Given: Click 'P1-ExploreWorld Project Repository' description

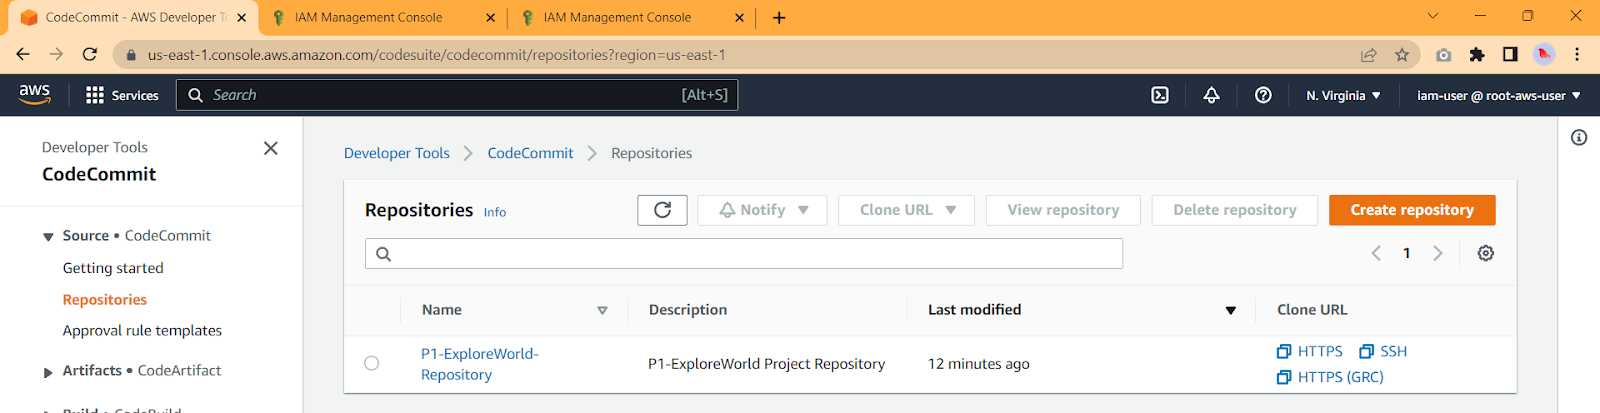Looking at the screenshot, I should tap(767, 364).
